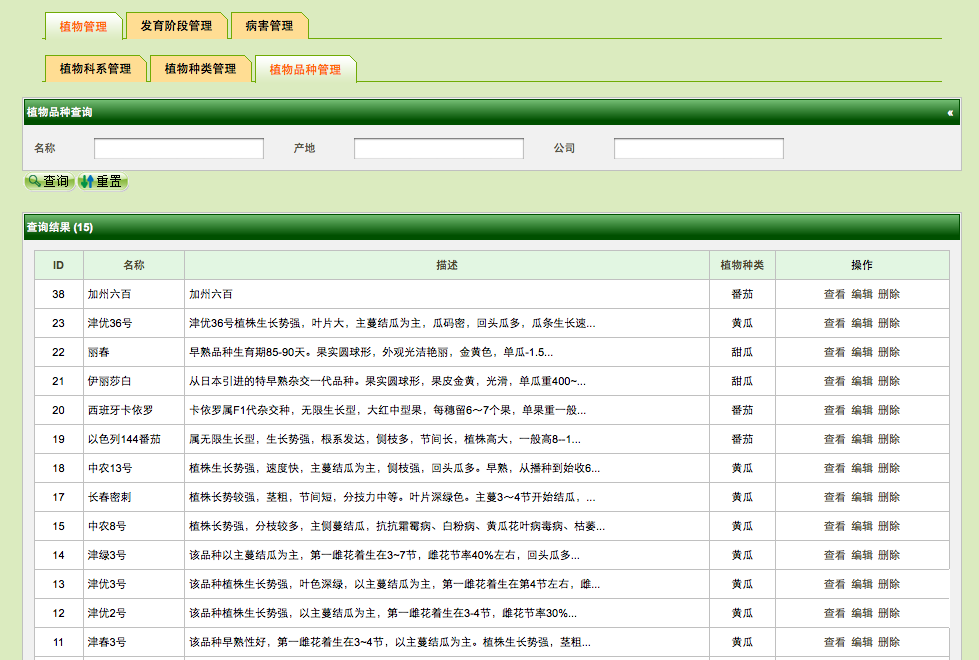This screenshot has width=979, height=660.
Task: Return to the 植物管理 main tab
Action: click(83, 27)
